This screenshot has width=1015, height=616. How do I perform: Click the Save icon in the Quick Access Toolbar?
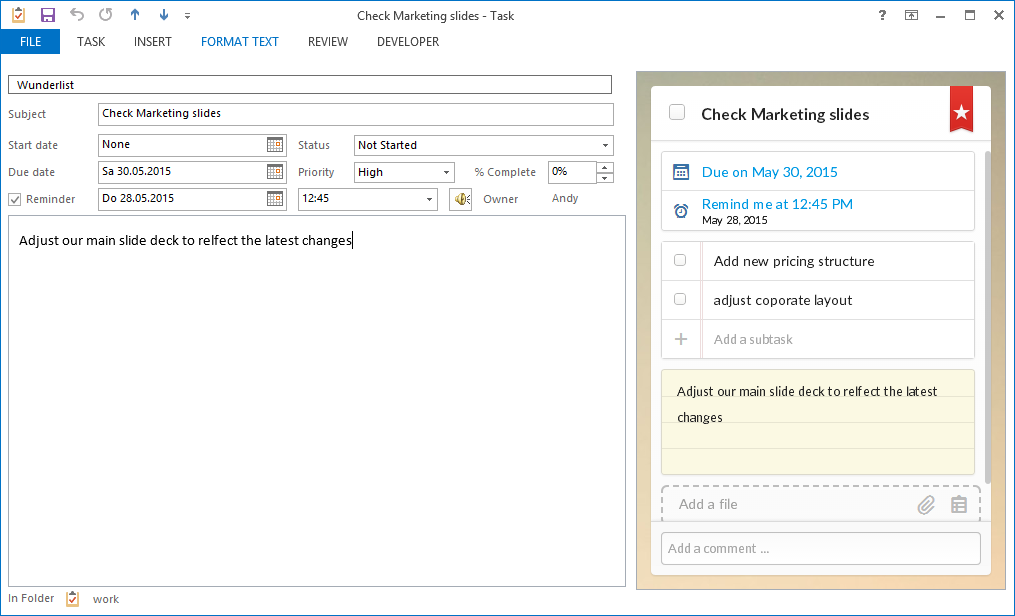coord(47,14)
